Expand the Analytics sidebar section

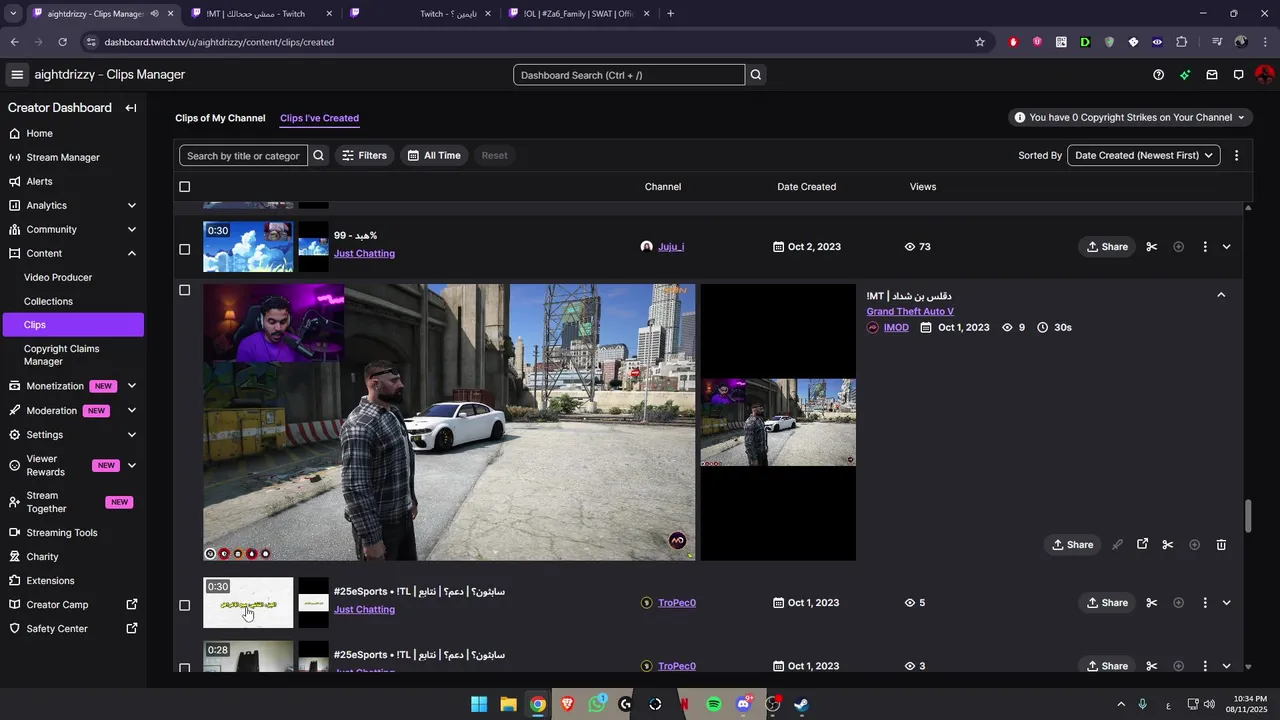point(132,205)
